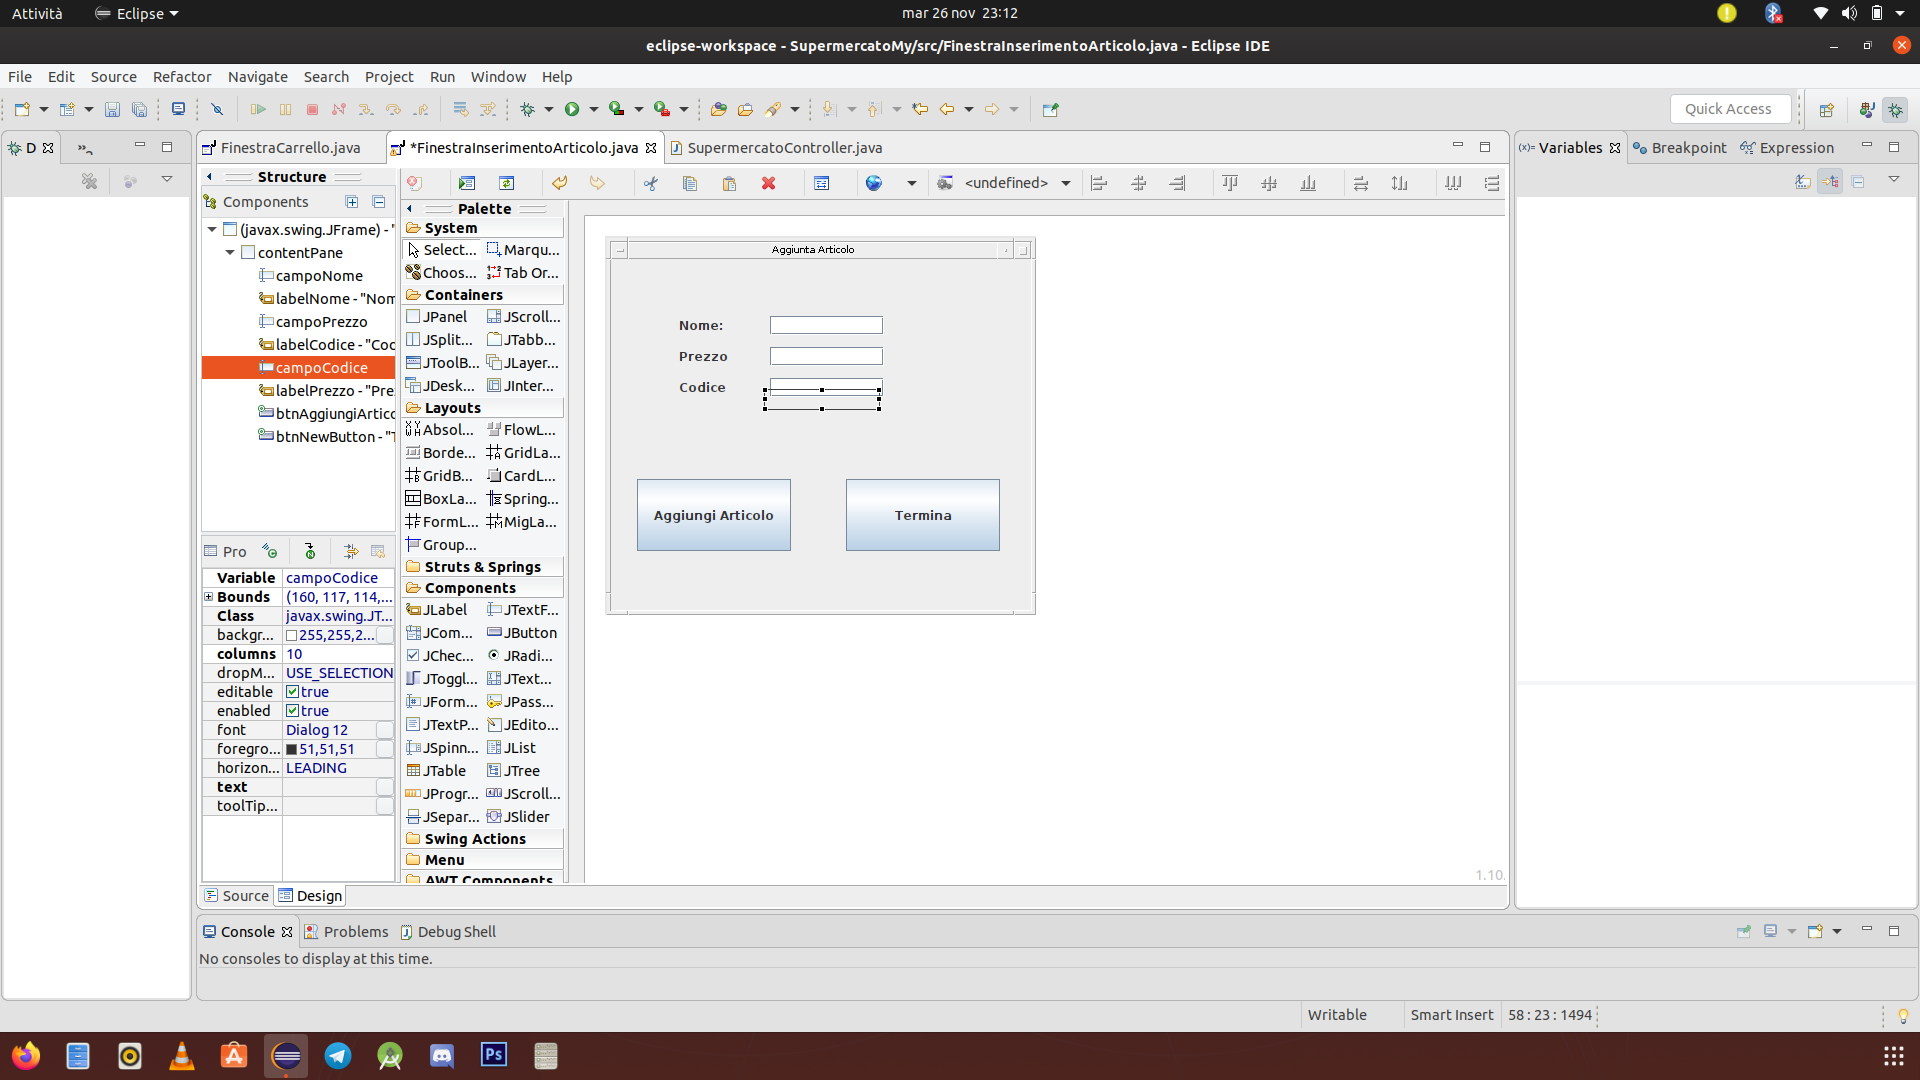Click the Replicate width icon

coord(1361,183)
